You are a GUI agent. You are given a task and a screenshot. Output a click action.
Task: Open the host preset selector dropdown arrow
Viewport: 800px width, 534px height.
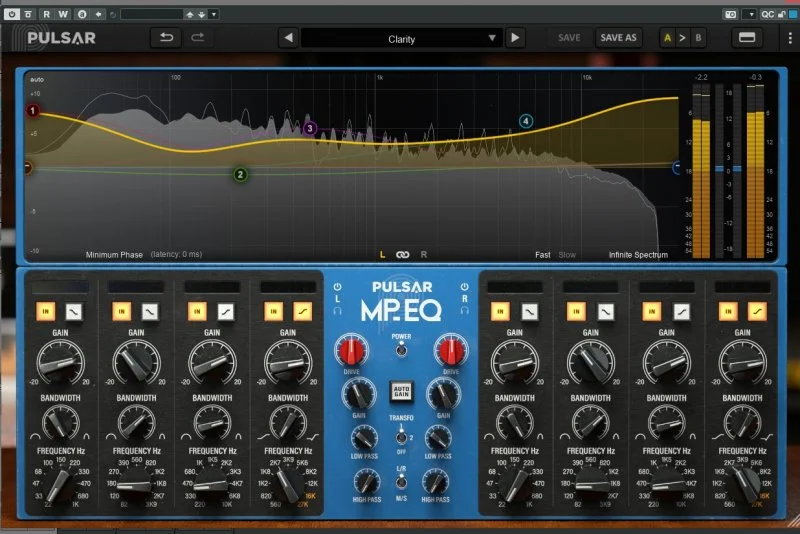(x=214, y=14)
